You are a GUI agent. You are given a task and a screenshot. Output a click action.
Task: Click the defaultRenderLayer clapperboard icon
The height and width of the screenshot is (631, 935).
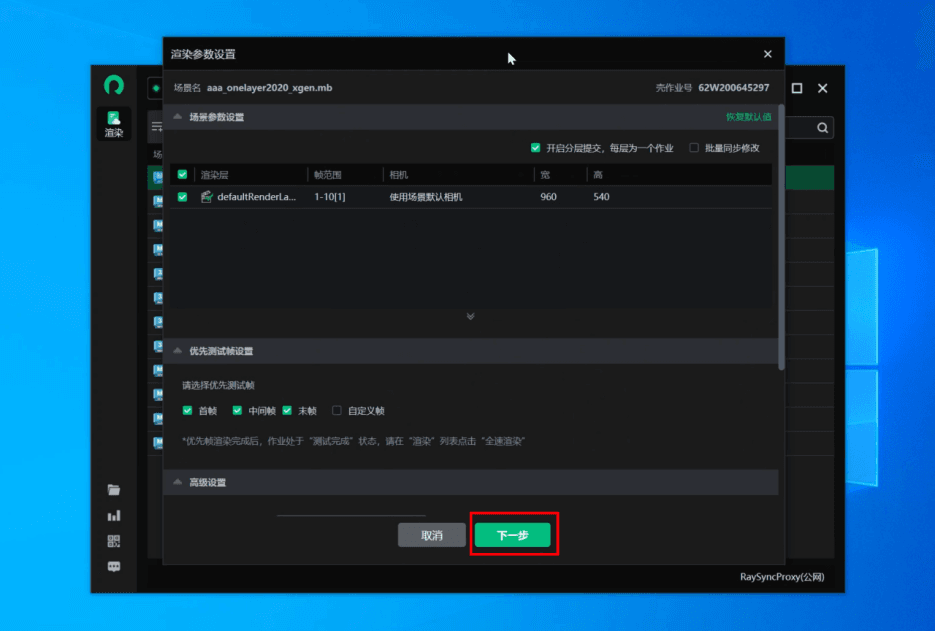tap(206, 197)
